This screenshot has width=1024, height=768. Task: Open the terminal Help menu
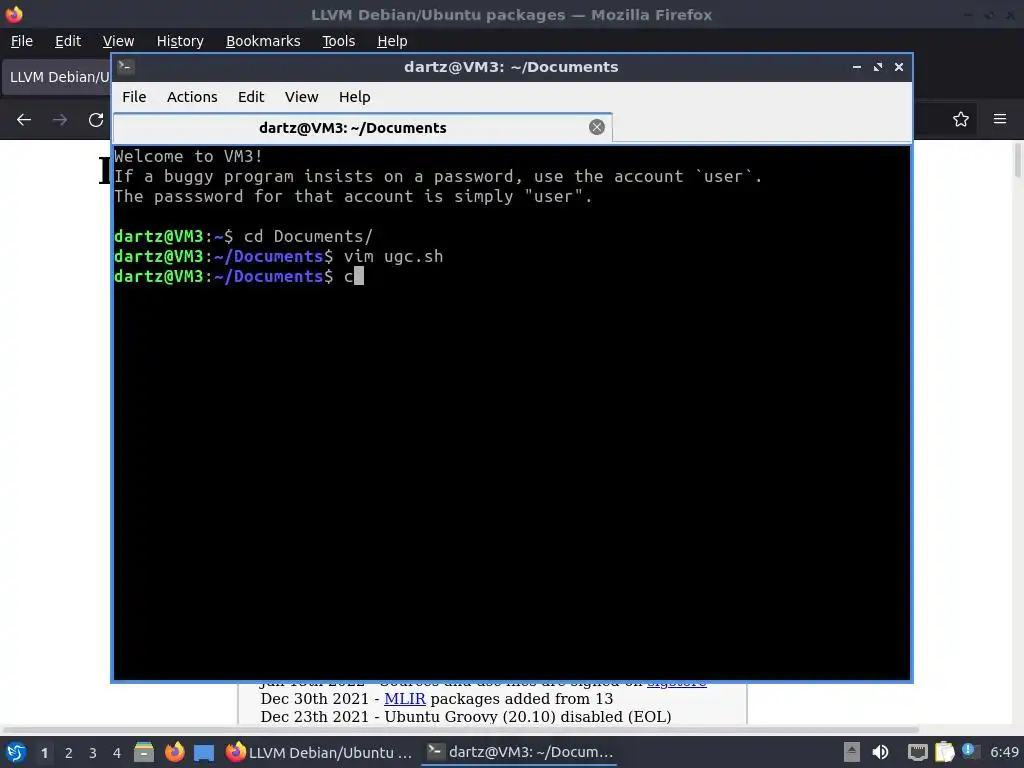point(355,97)
